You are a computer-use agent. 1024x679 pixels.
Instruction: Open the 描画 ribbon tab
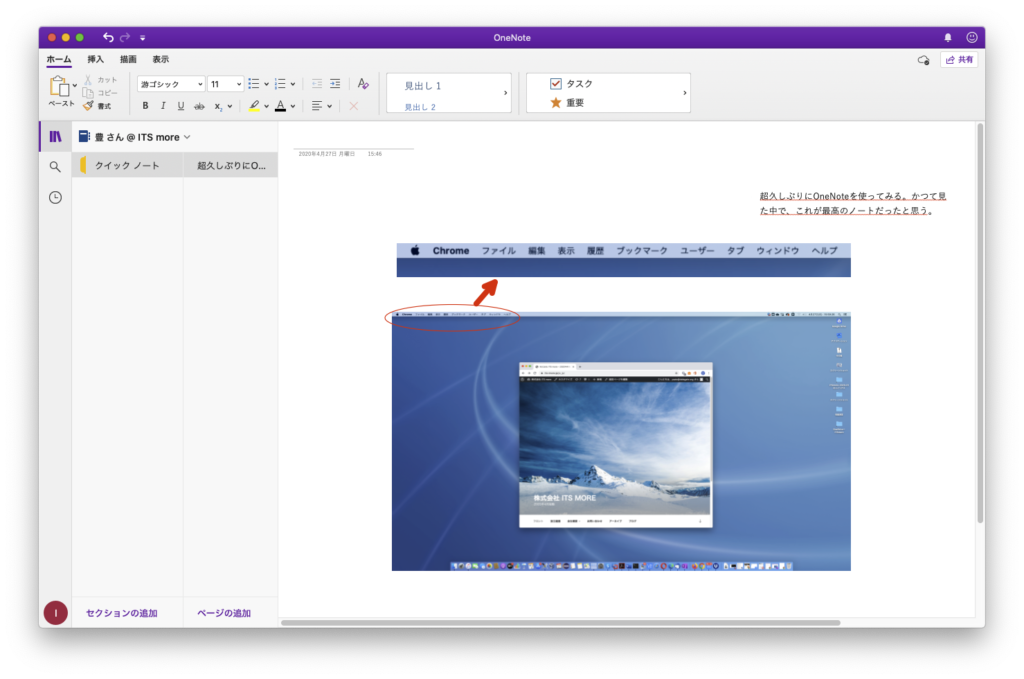tap(128, 59)
